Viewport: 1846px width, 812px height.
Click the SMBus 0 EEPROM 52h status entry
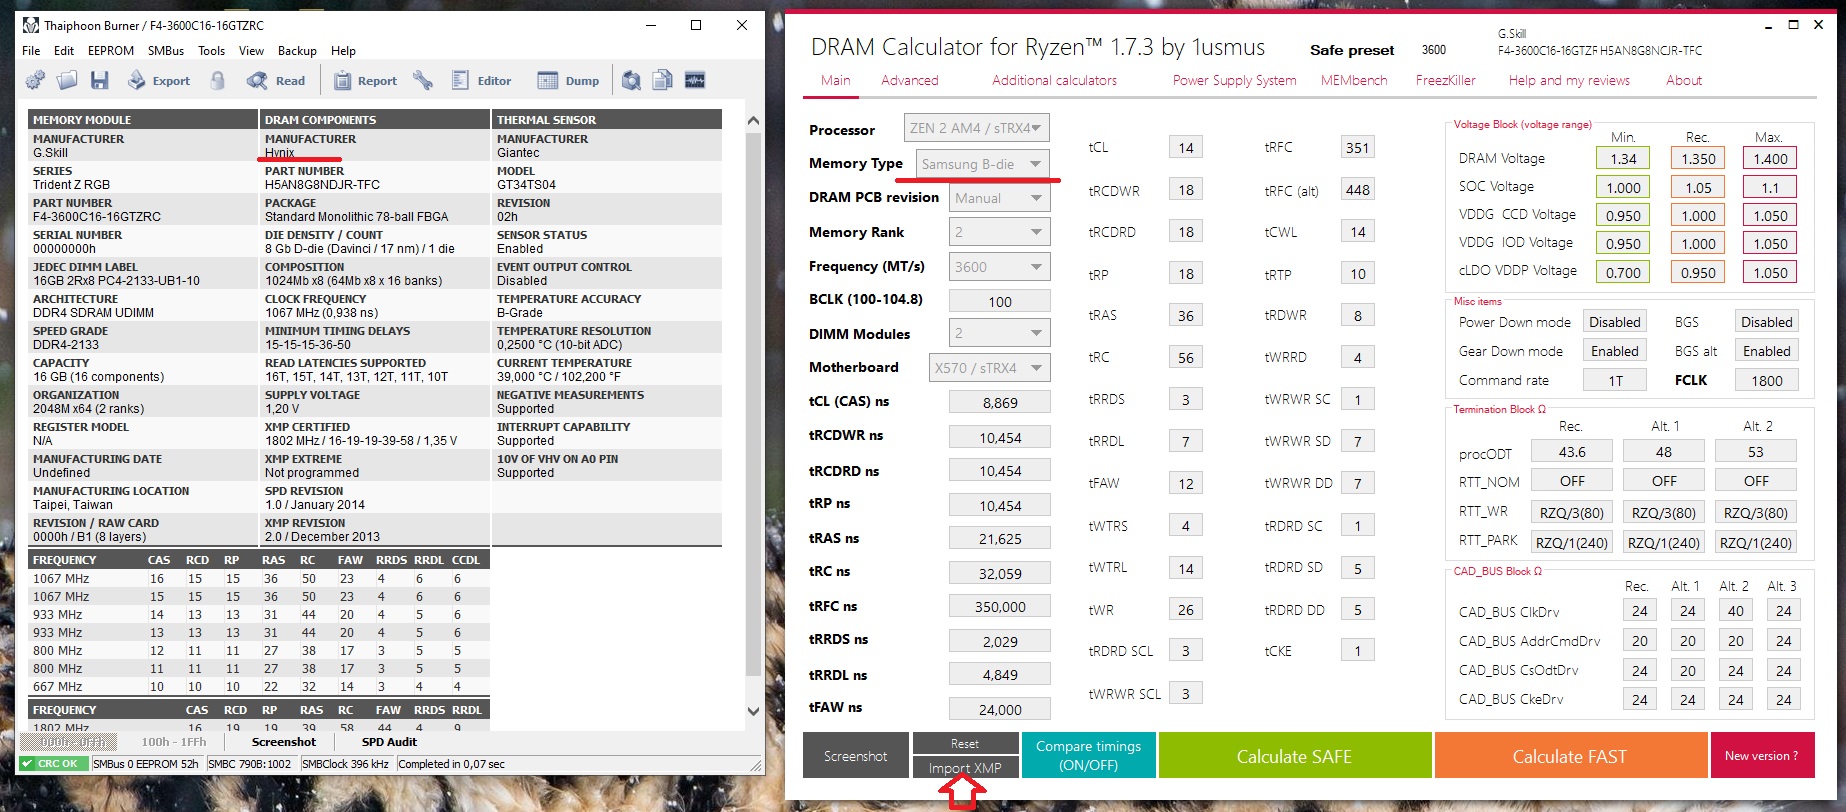(146, 764)
